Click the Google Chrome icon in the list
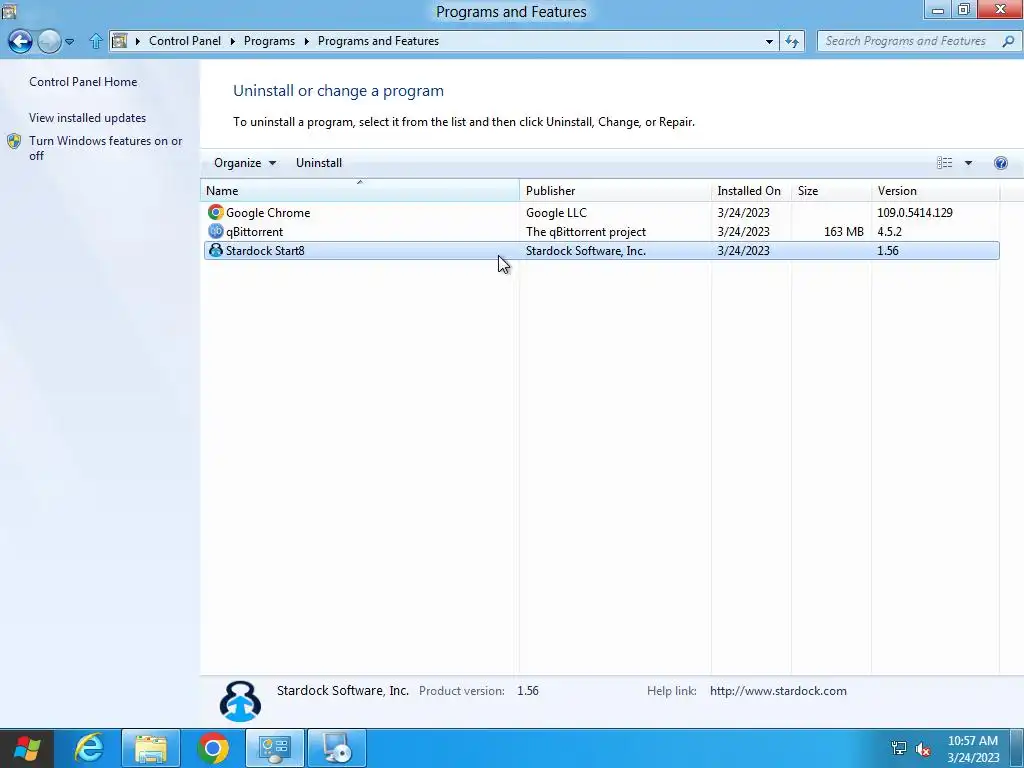1024x768 pixels. (216, 212)
